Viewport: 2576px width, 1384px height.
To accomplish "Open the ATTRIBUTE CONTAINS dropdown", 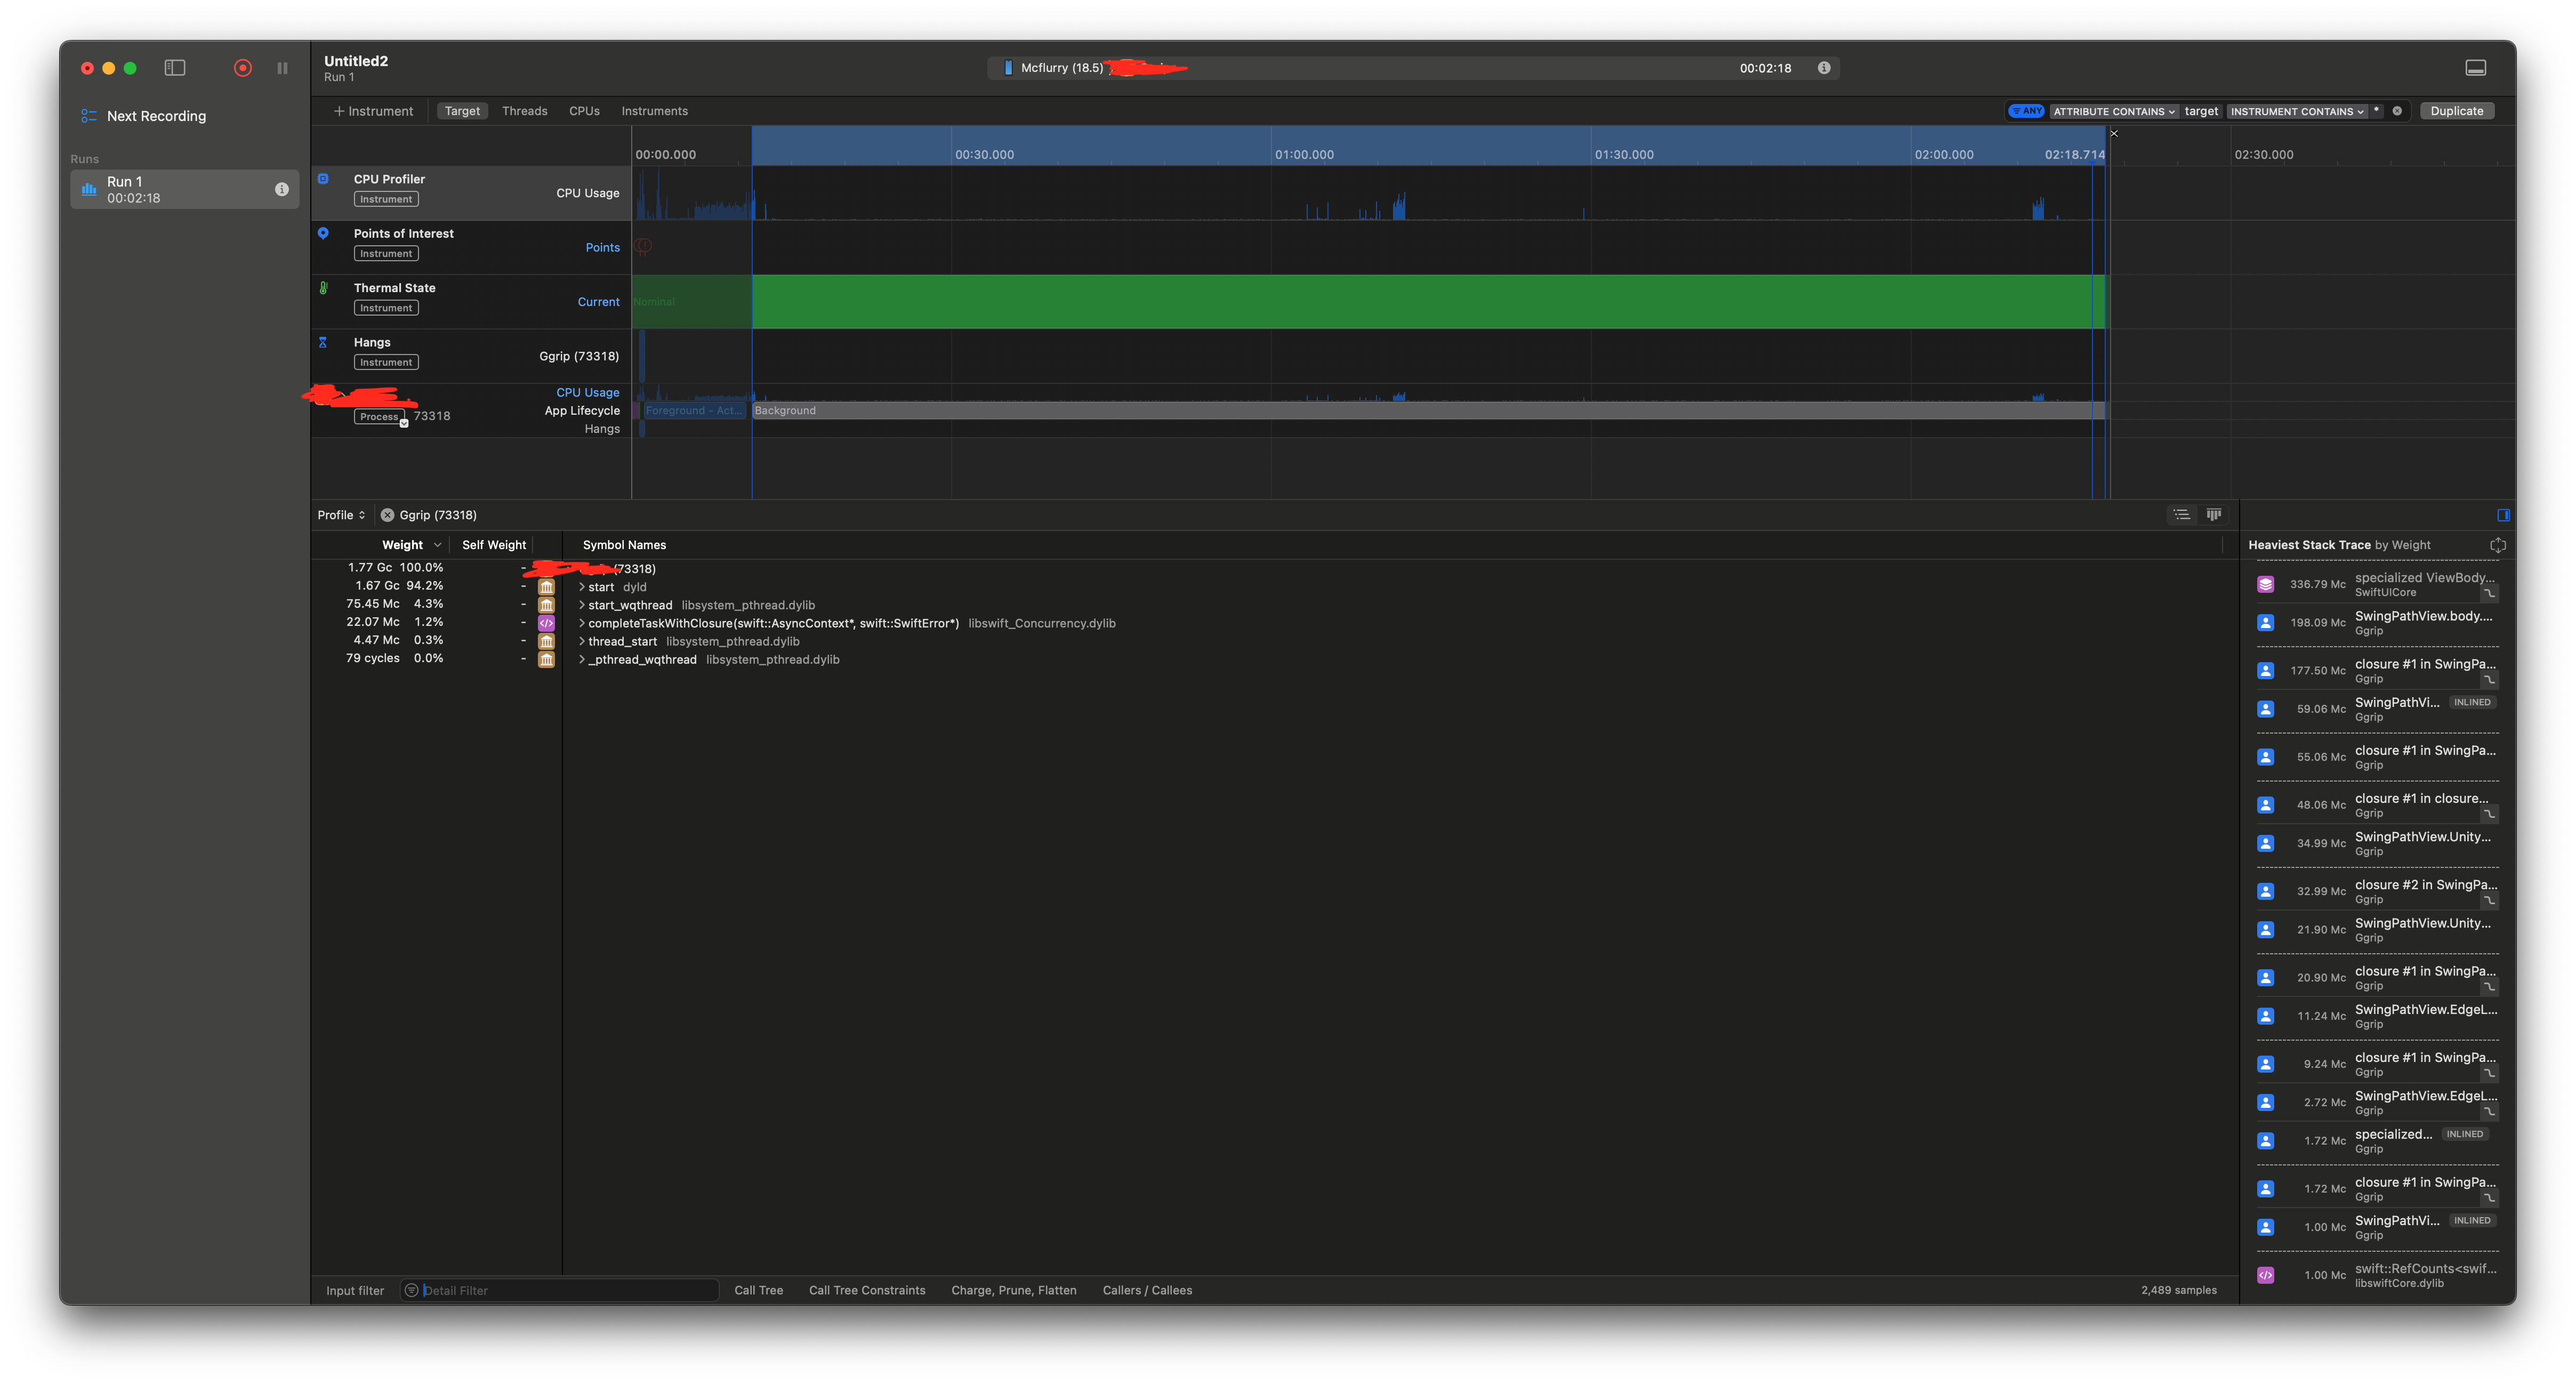I will coord(2114,111).
